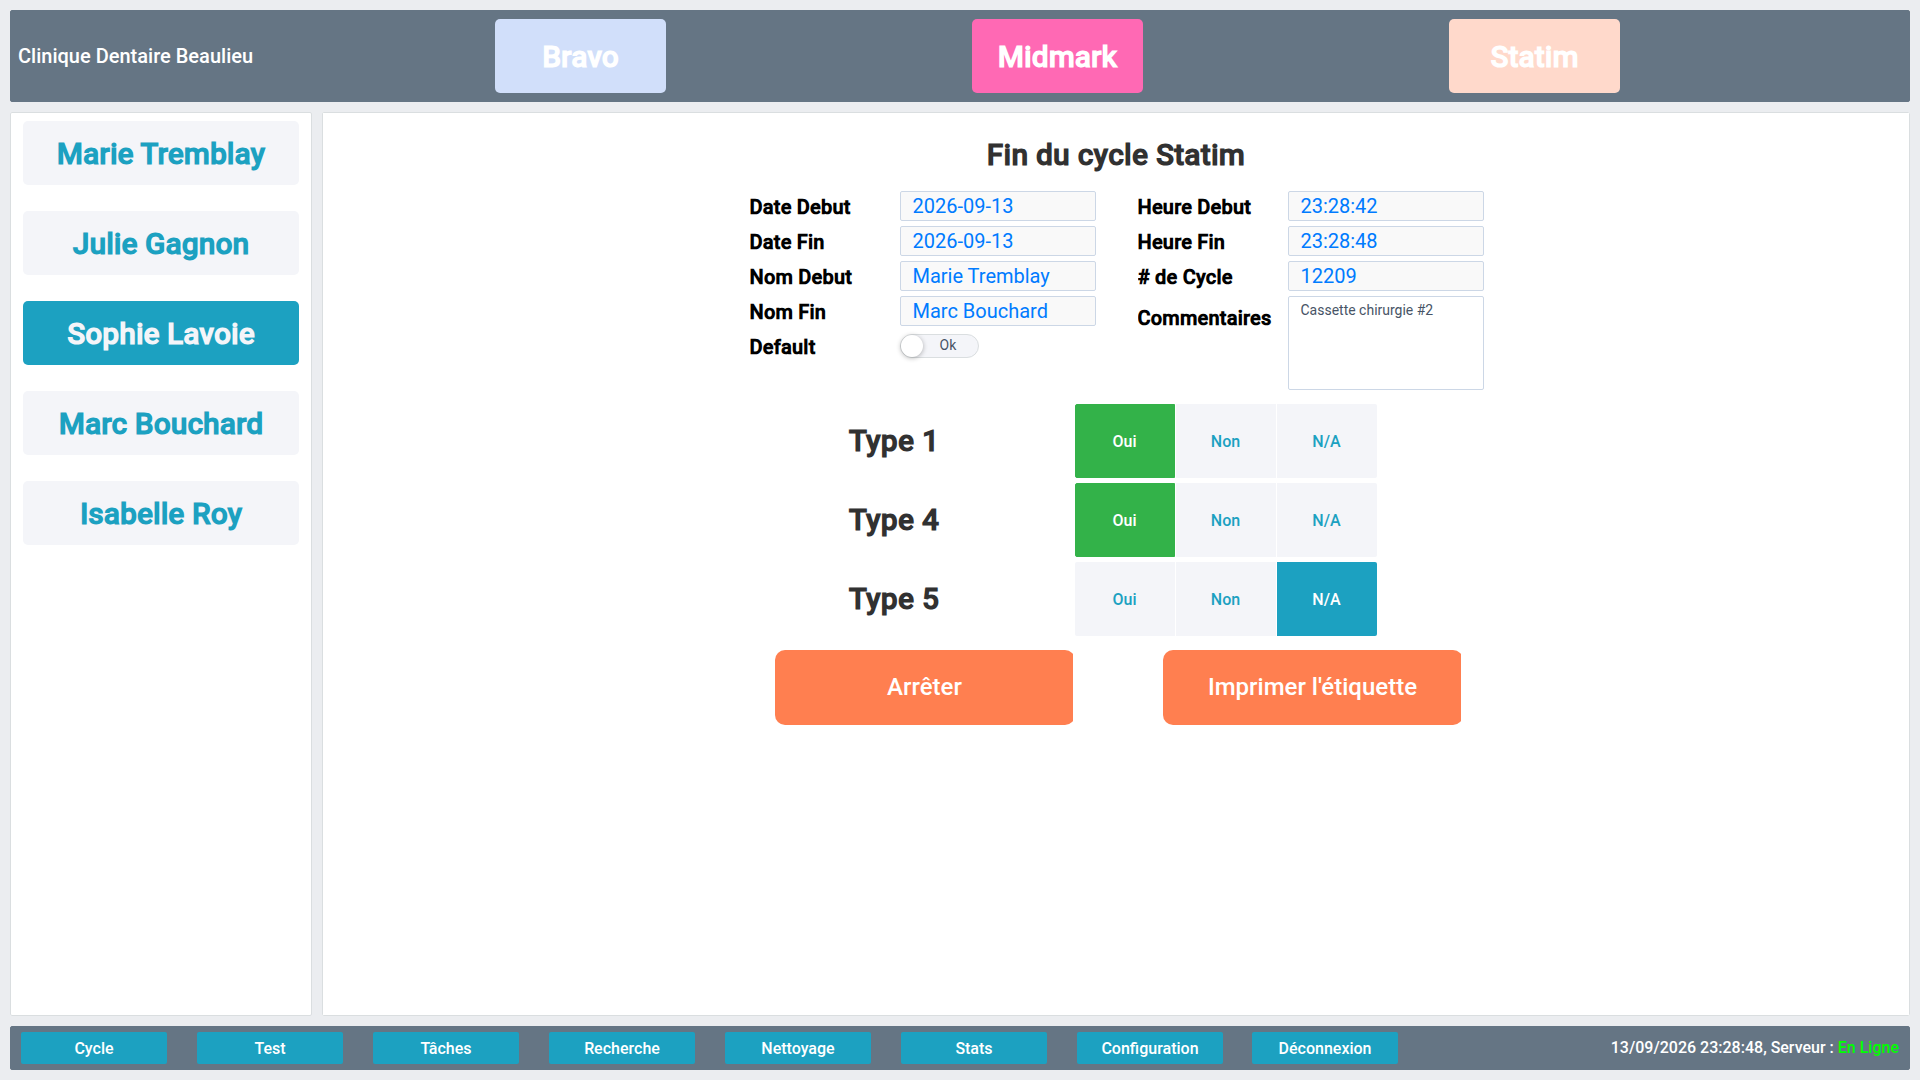Click the Commentaires text area

point(1386,343)
